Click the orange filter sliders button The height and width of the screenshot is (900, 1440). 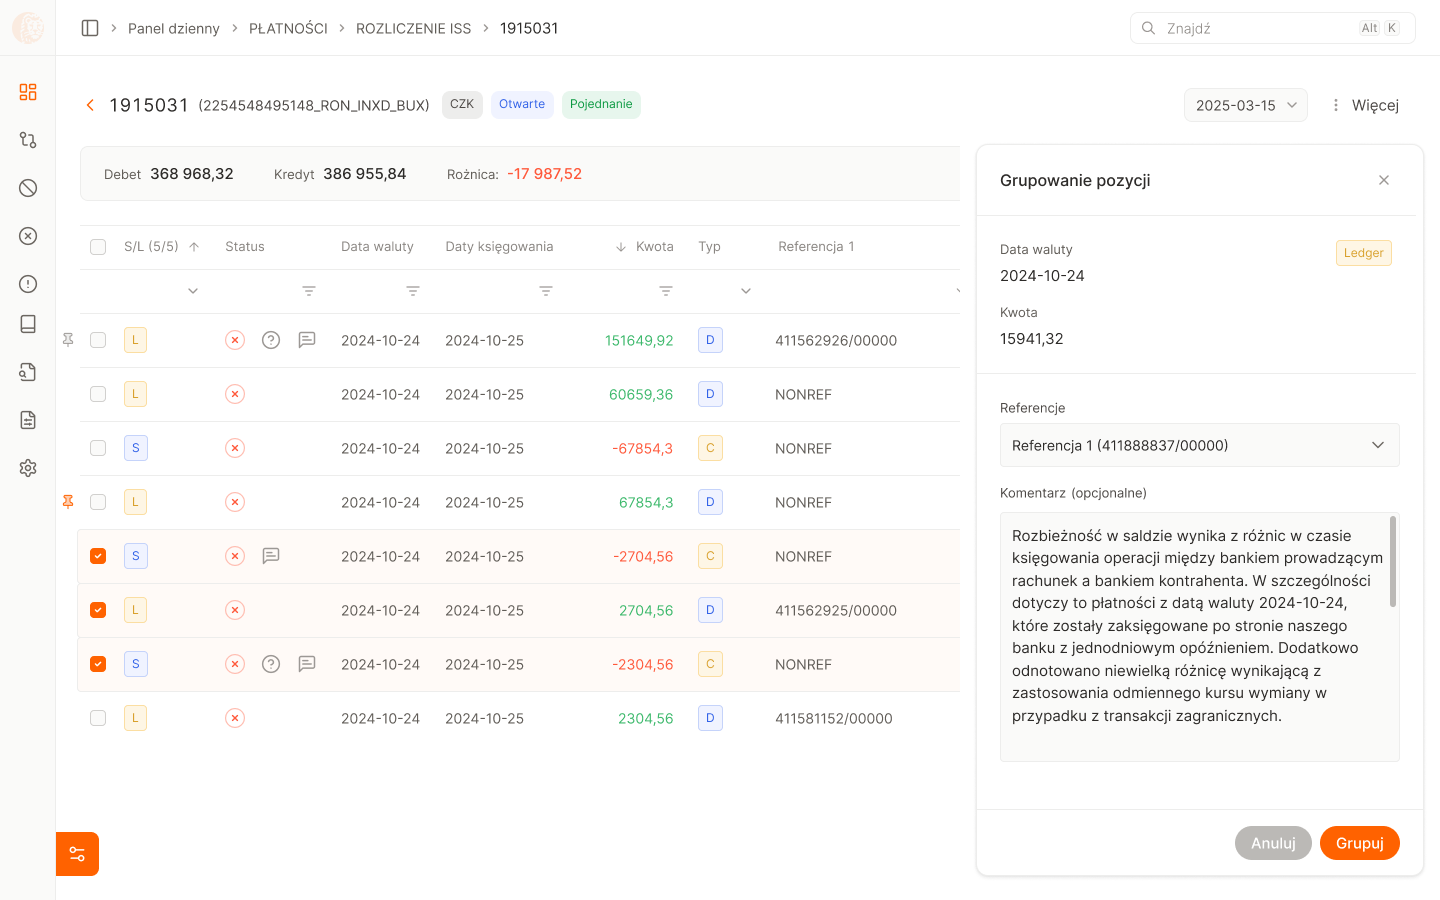point(77,854)
